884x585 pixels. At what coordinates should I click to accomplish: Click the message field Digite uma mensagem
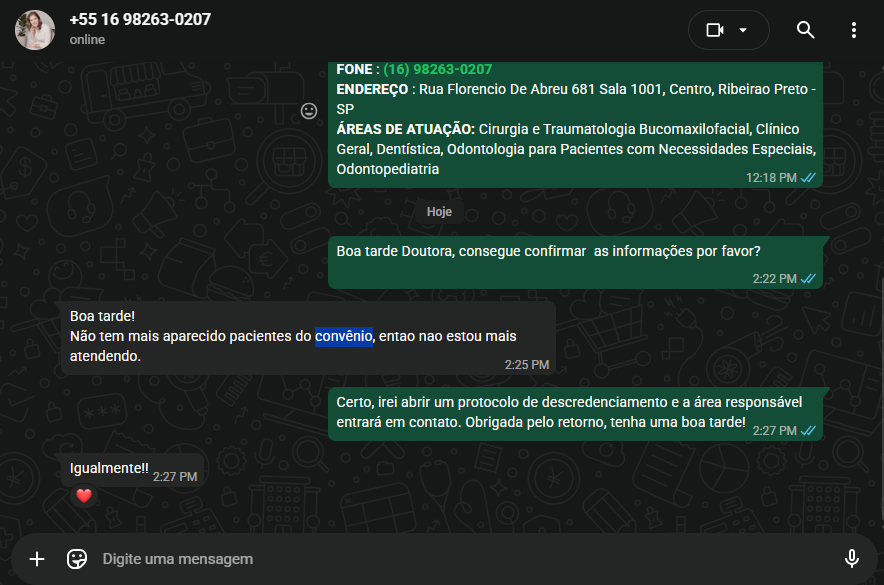[462, 559]
